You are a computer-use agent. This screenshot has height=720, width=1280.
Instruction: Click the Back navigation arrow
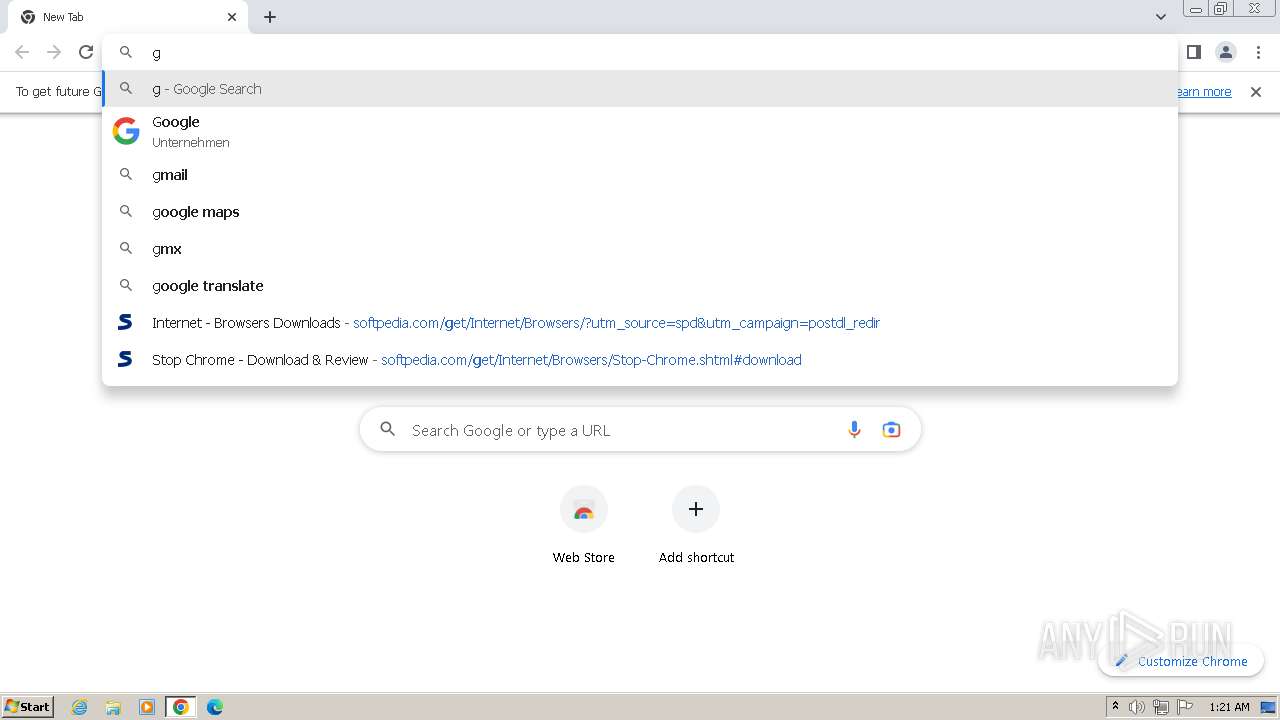point(22,52)
